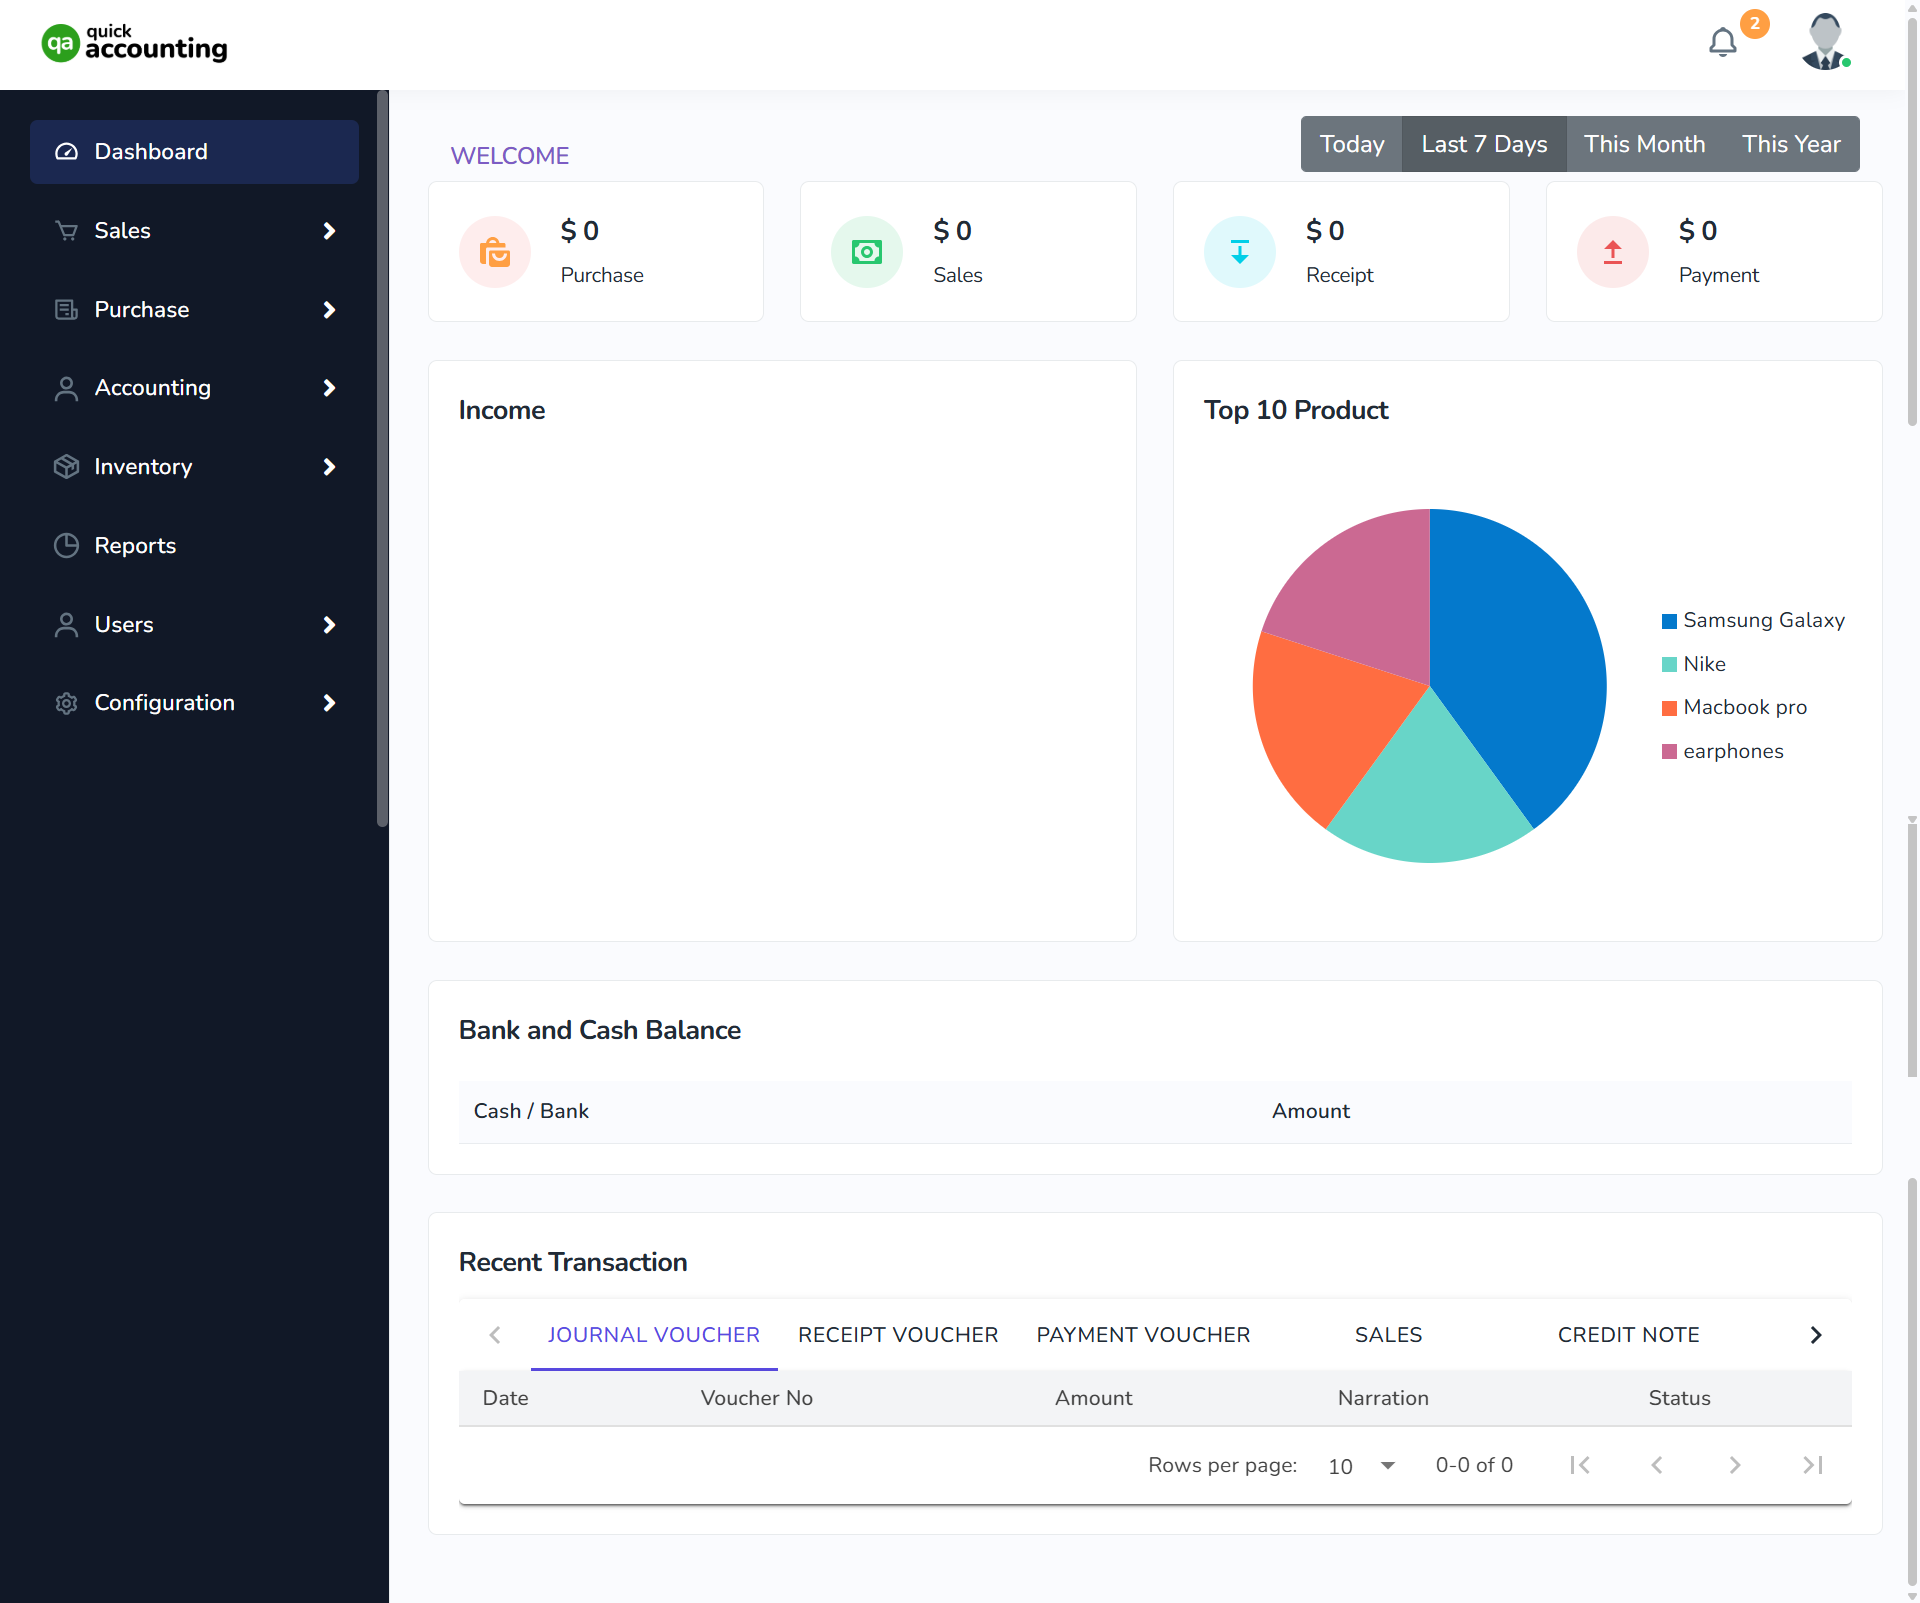Image resolution: width=1920 pixels, height=1603 pixels.
Task: Open the Rows per page dropdown
Action: [1360, 1465]
